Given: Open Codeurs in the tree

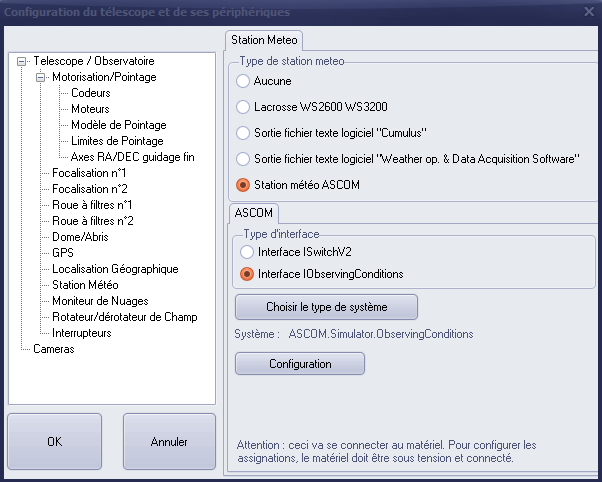Looking at the screenshot, I should click(x=90, y=93).
